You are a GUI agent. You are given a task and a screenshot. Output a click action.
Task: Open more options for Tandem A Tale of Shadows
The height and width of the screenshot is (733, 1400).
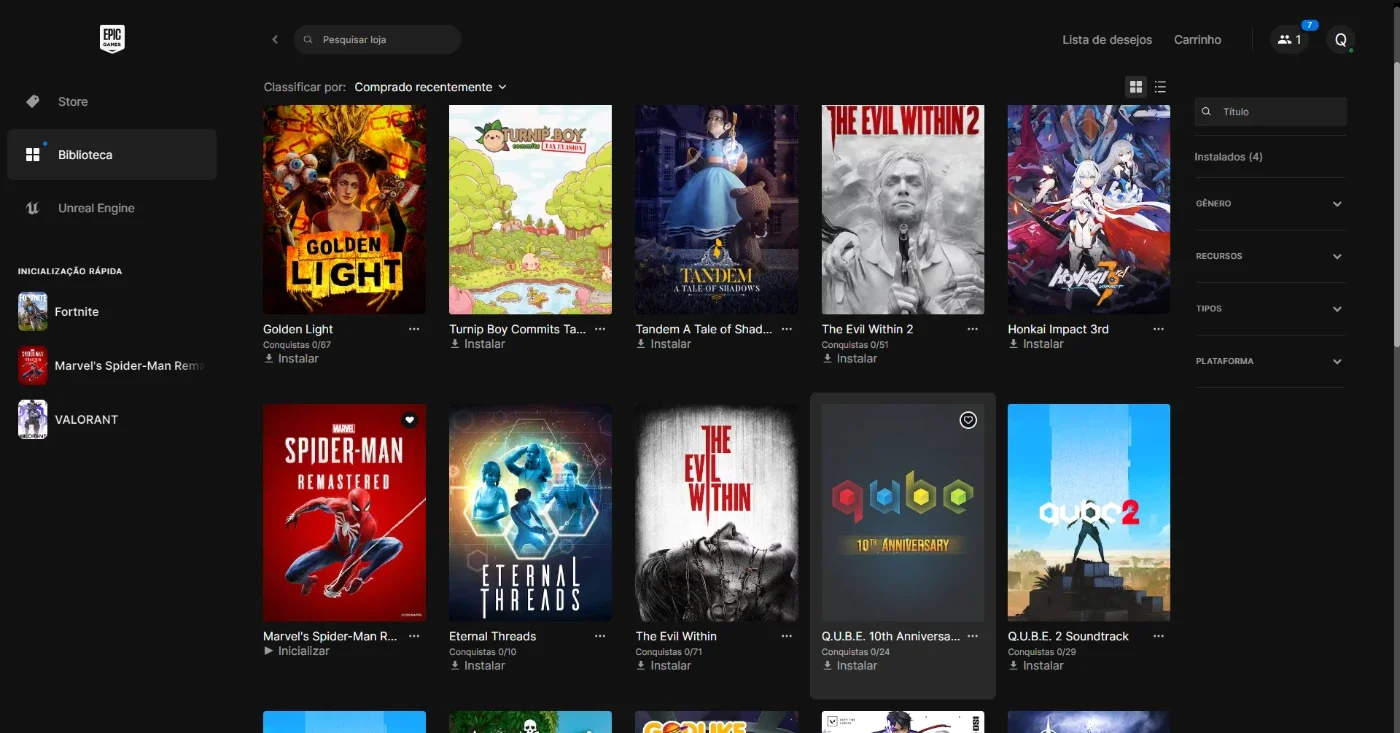point(787,329)
